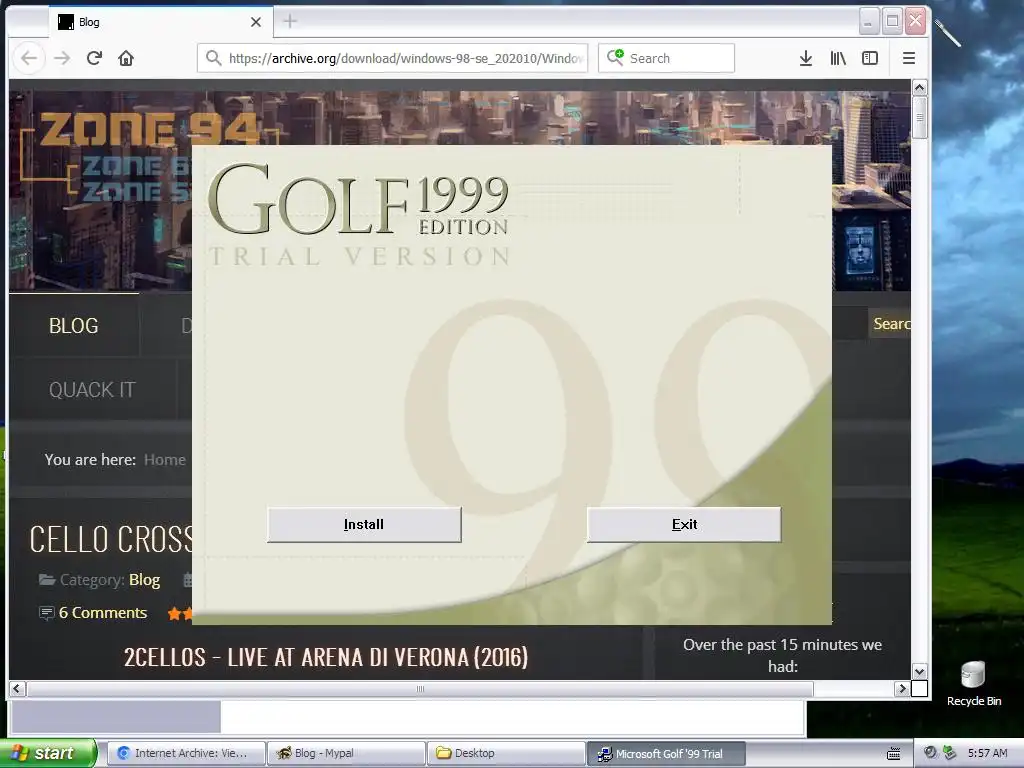Click the horizontal scrollbar right arrow

tap(902, 688)
